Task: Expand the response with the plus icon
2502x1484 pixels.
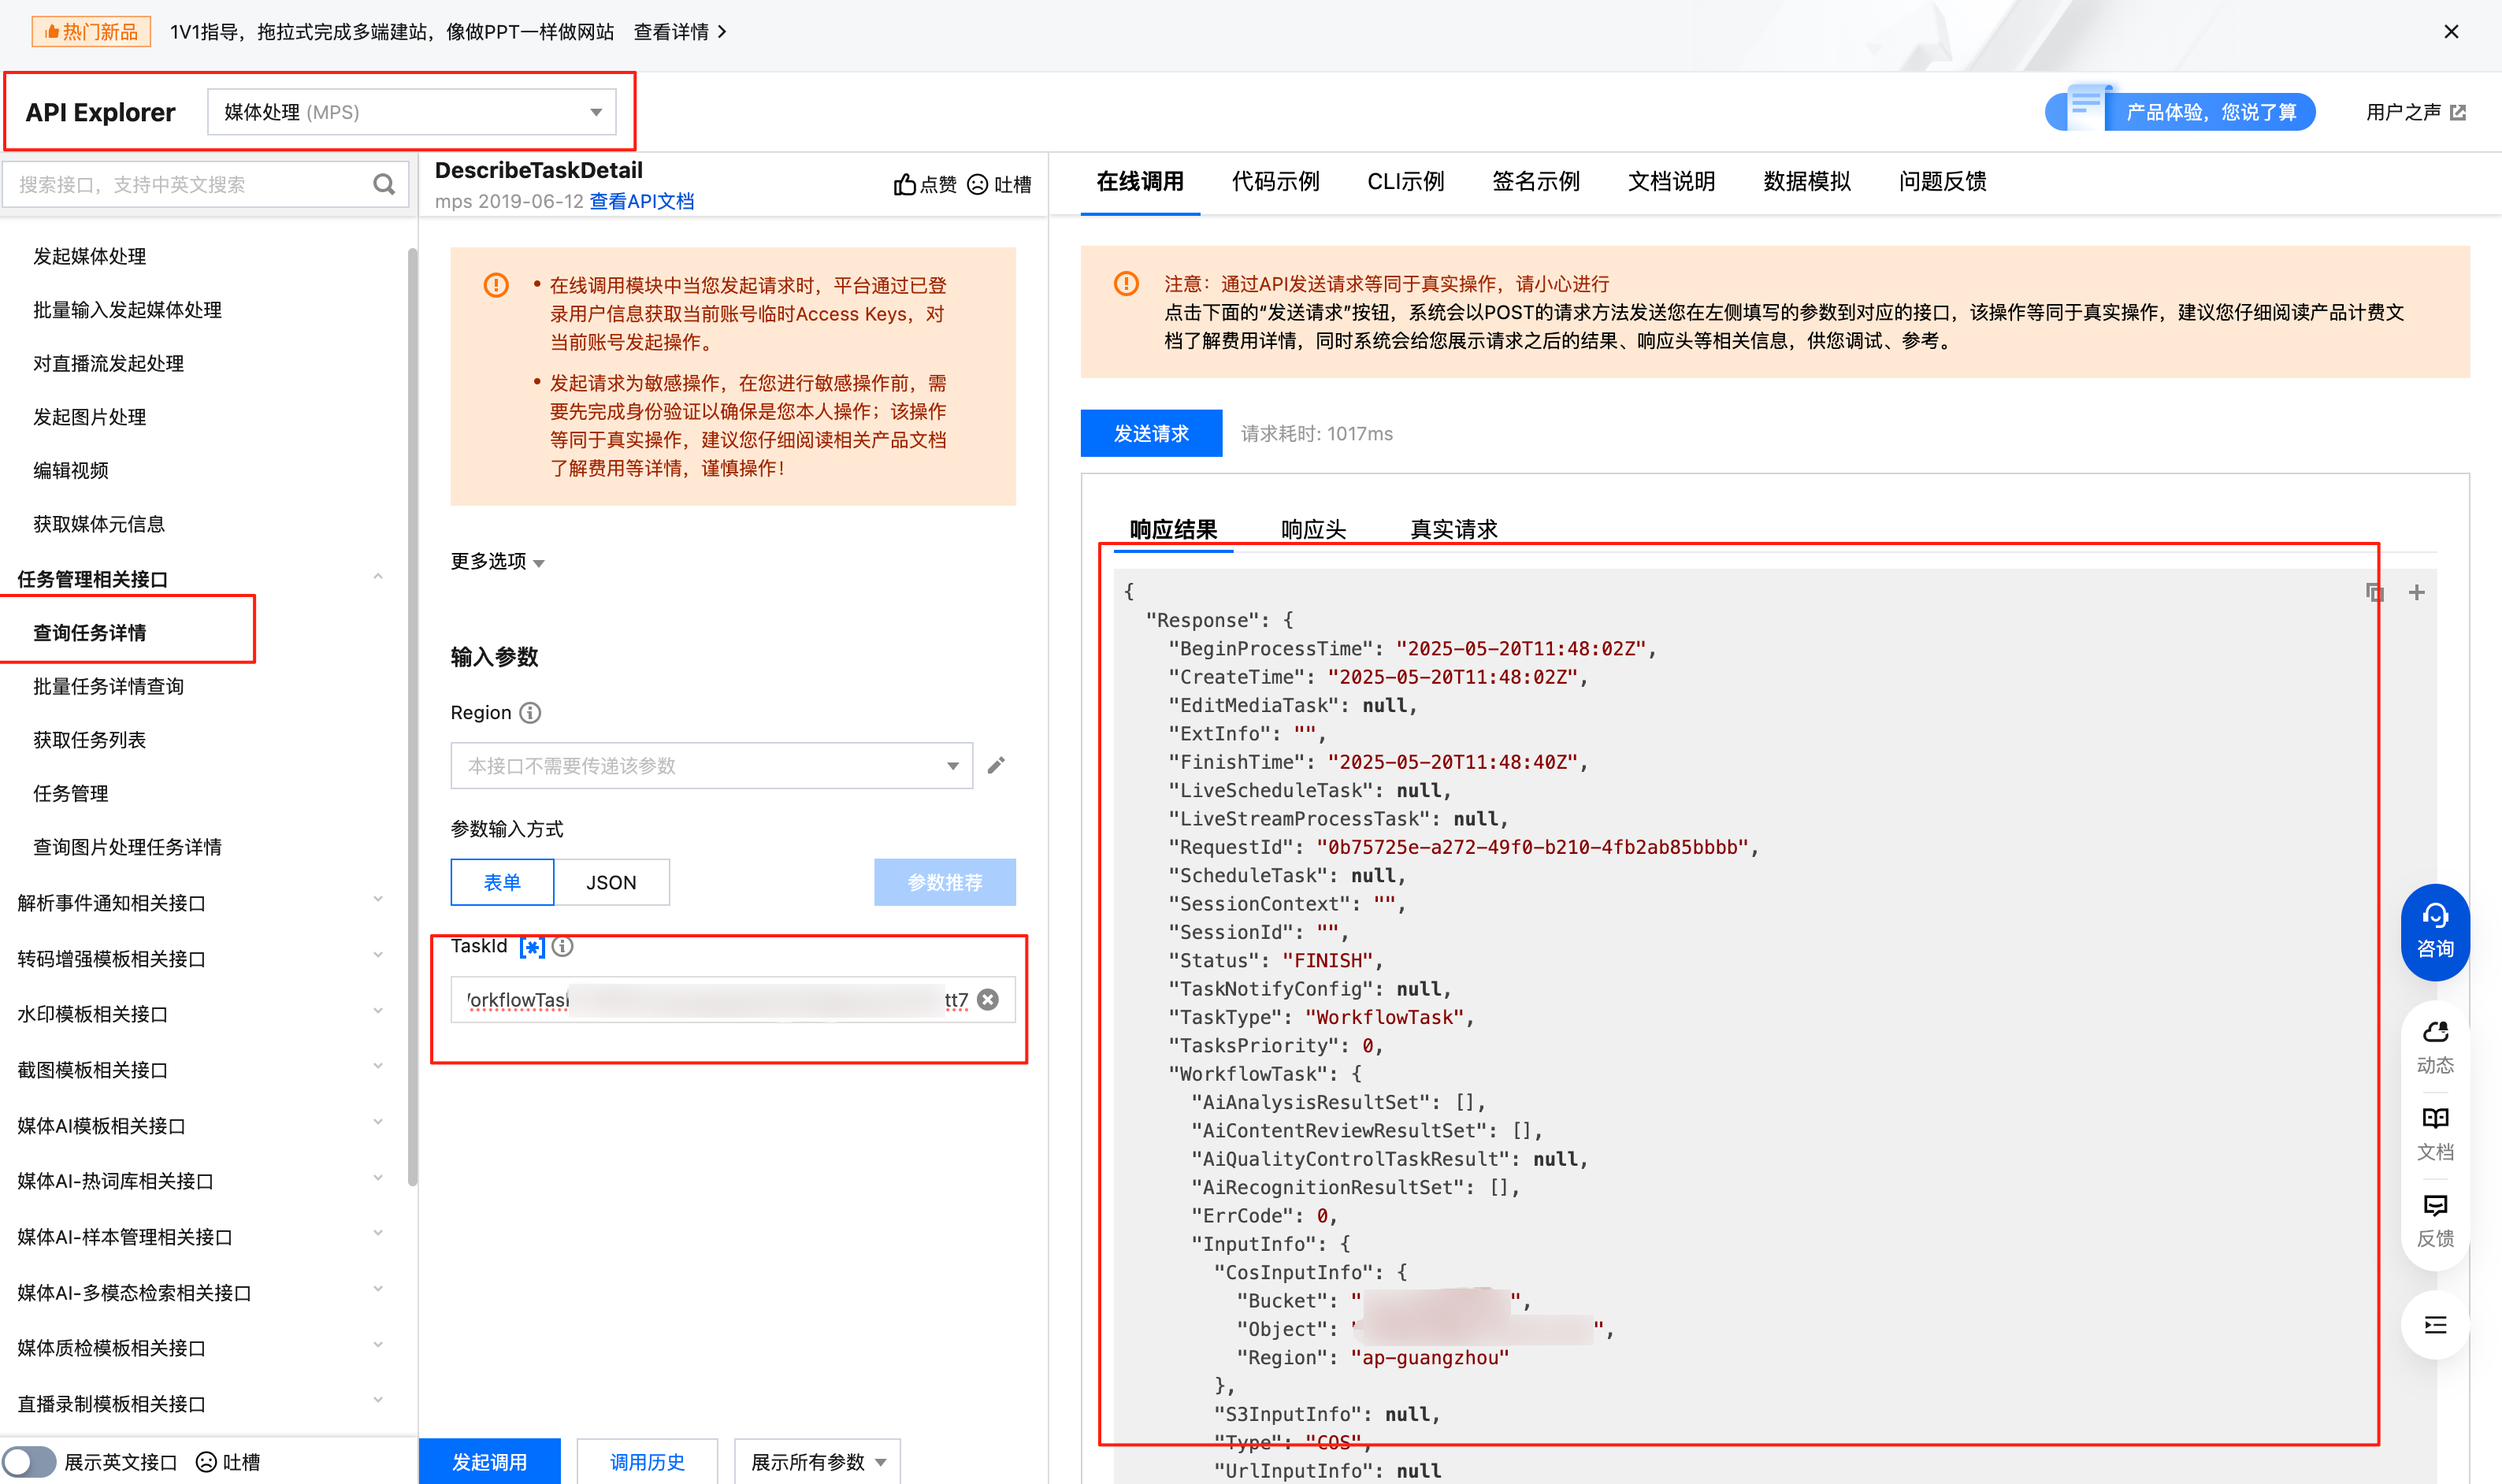Action: click(2416, 592)
